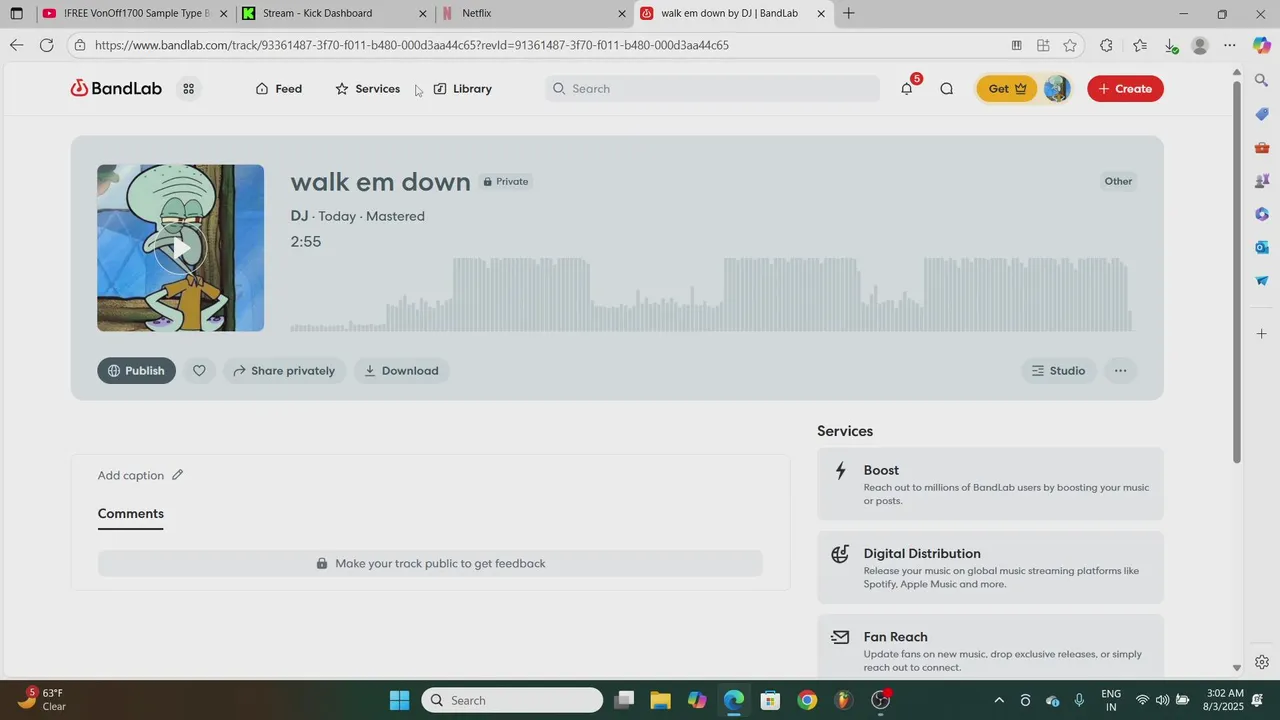Like the track with heart icon

coord(199,370)
